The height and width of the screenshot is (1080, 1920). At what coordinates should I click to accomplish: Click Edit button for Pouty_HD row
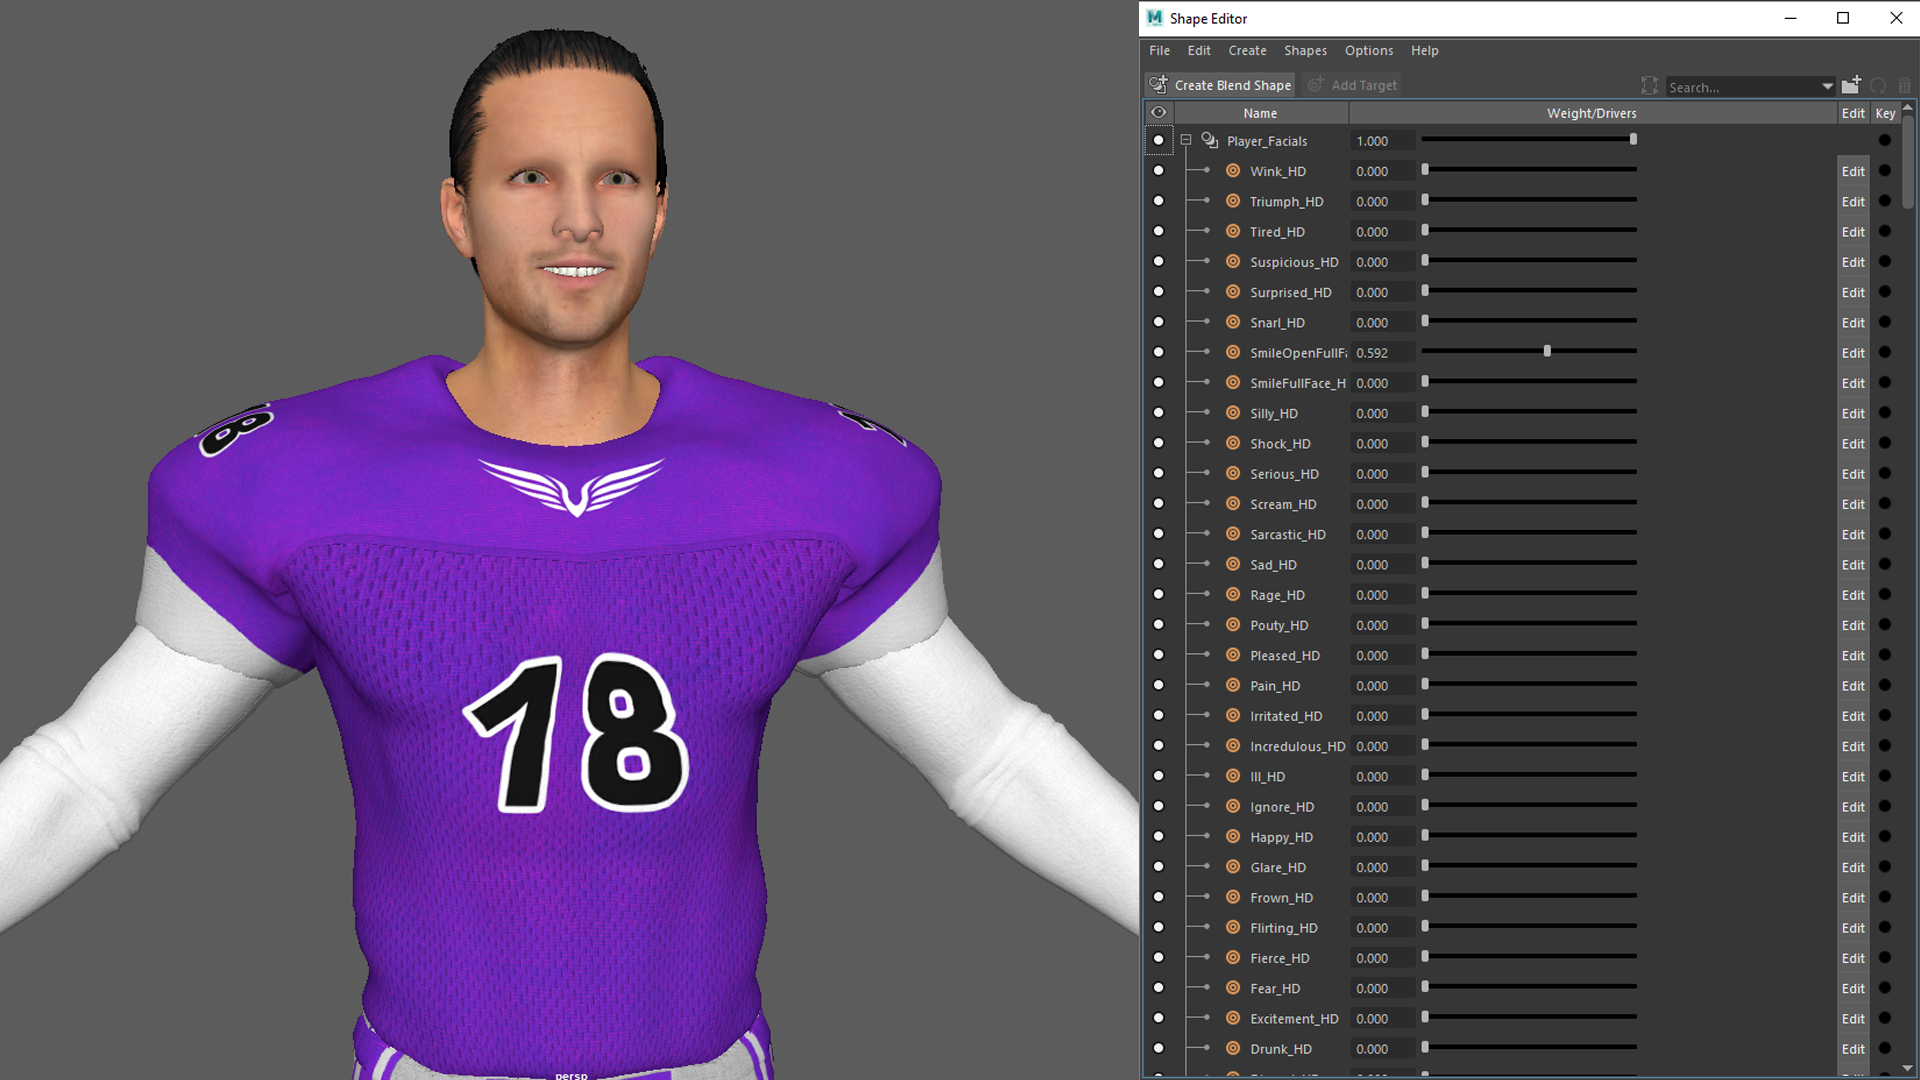tap(1852, 625)
